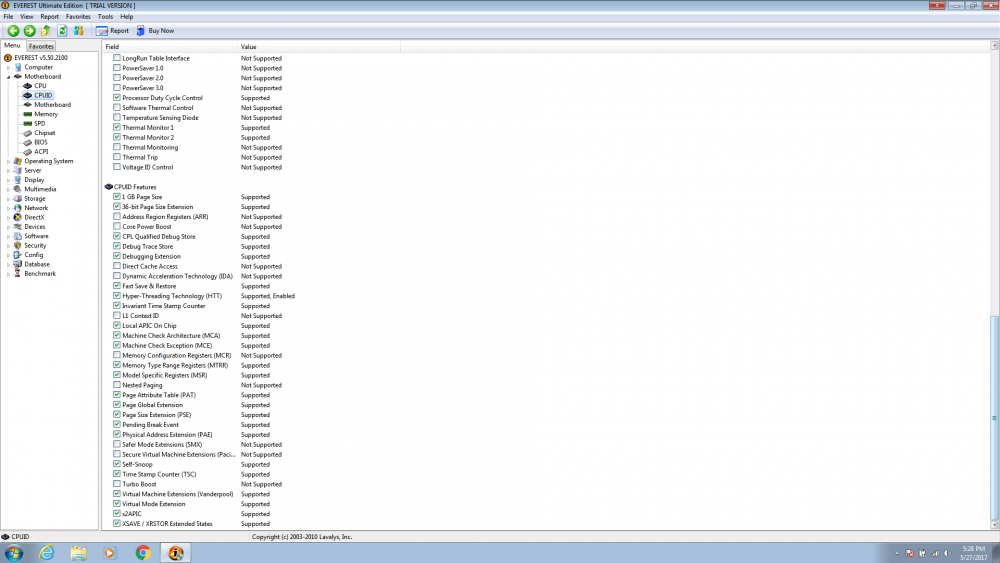Select the Memory item in tree
This screenshot has width=1000, height=563.
click(46, 114)
